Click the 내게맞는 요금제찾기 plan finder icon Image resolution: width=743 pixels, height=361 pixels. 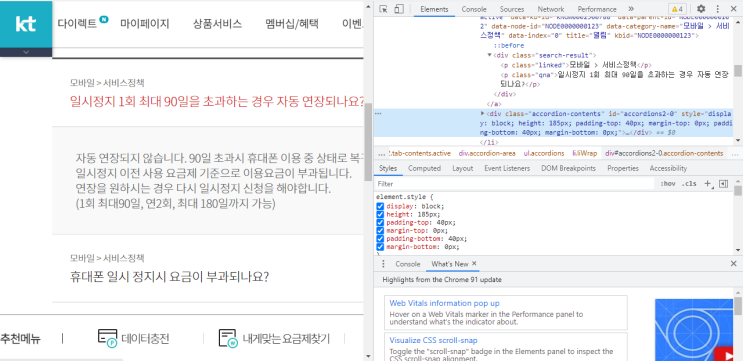click(227, 338)
